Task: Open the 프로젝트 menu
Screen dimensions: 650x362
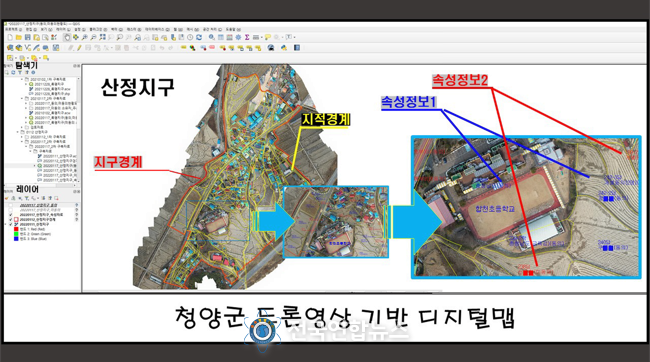Action: [13, 29]
